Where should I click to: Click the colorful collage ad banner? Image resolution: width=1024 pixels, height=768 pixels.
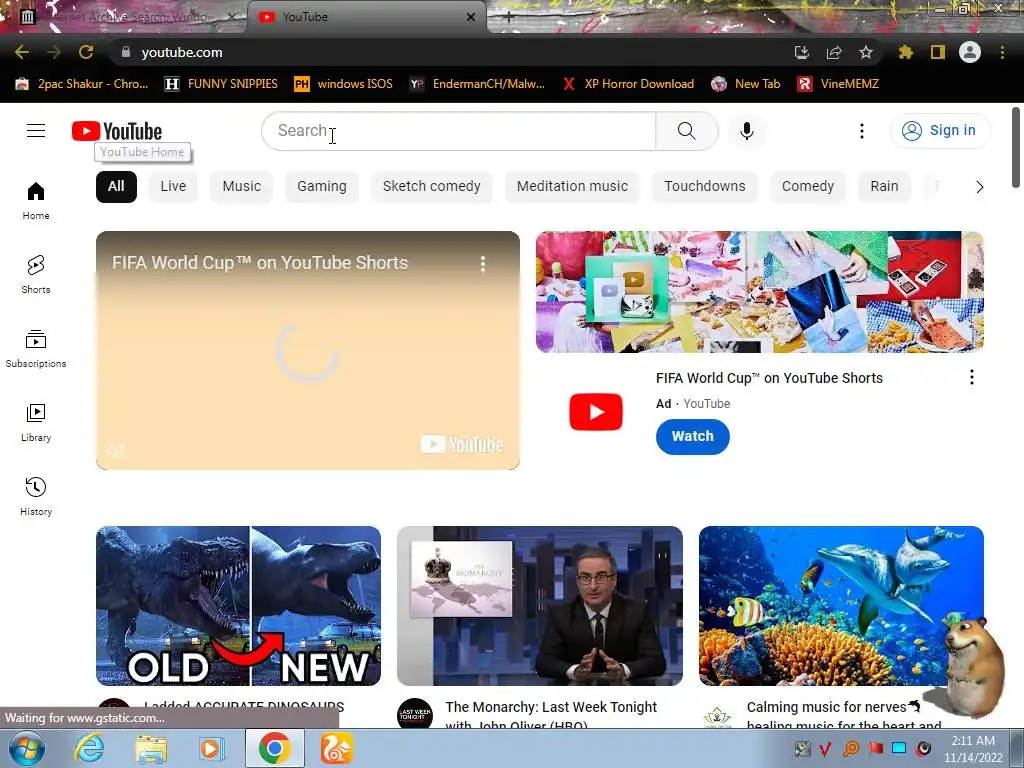pyautogui.click(x=760, y=292)
